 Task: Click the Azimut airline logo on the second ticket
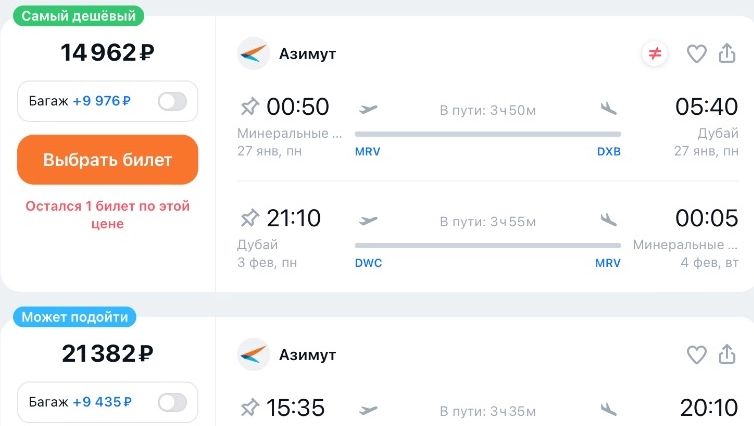[253, 355]
